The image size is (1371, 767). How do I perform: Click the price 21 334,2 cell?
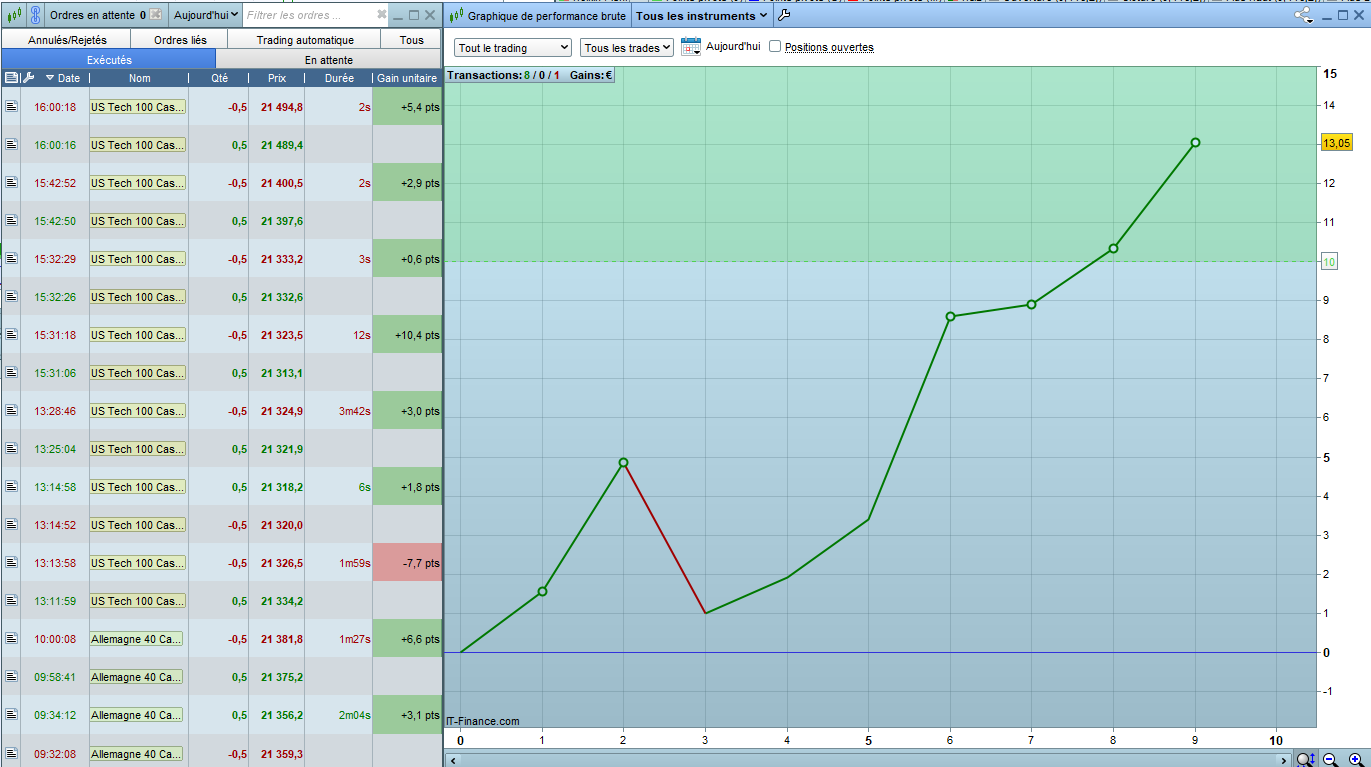tap(277, 601)
